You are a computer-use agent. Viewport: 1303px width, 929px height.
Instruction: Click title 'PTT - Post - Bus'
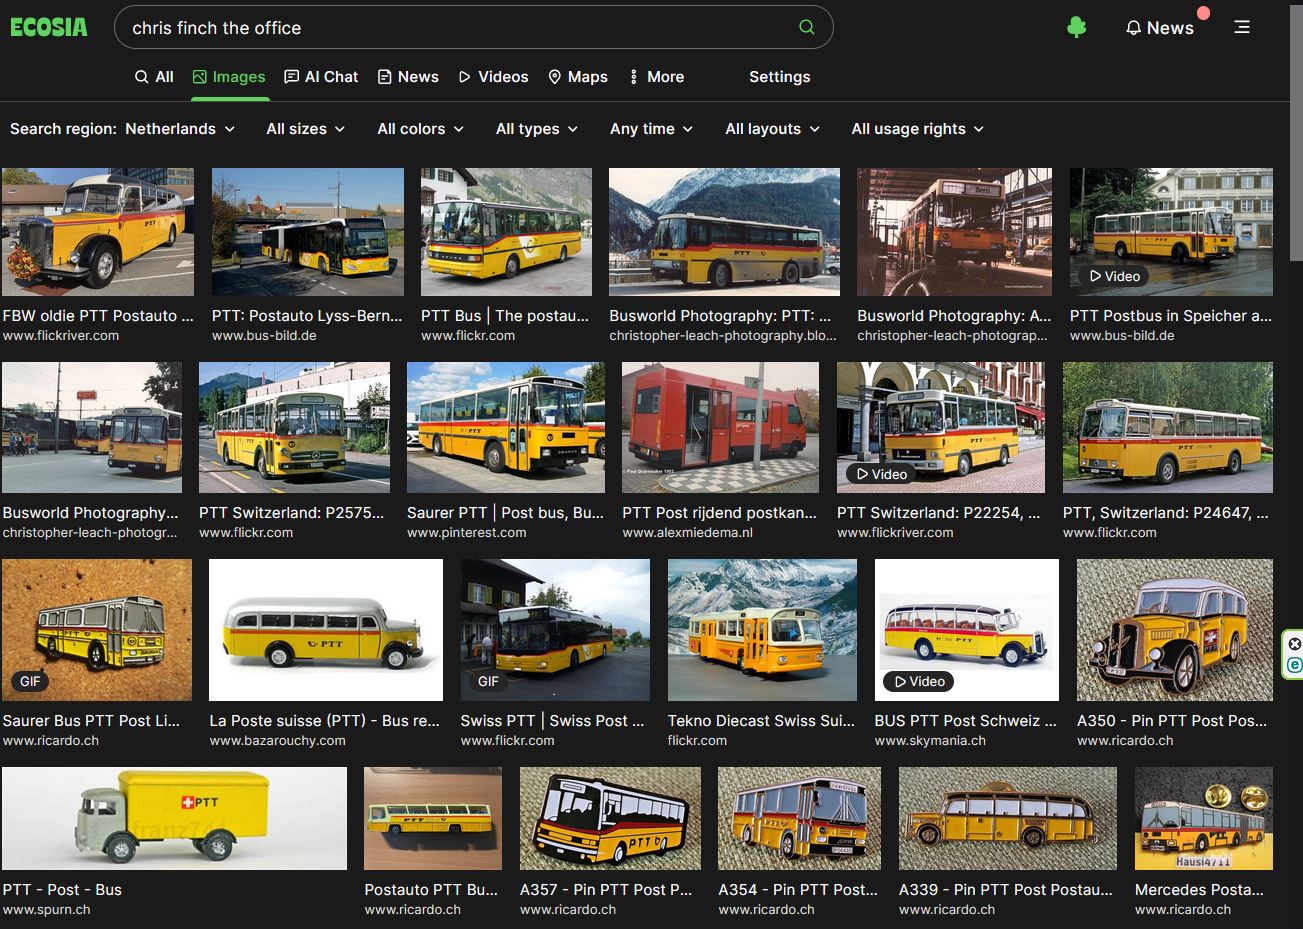[x=62, y=889]
